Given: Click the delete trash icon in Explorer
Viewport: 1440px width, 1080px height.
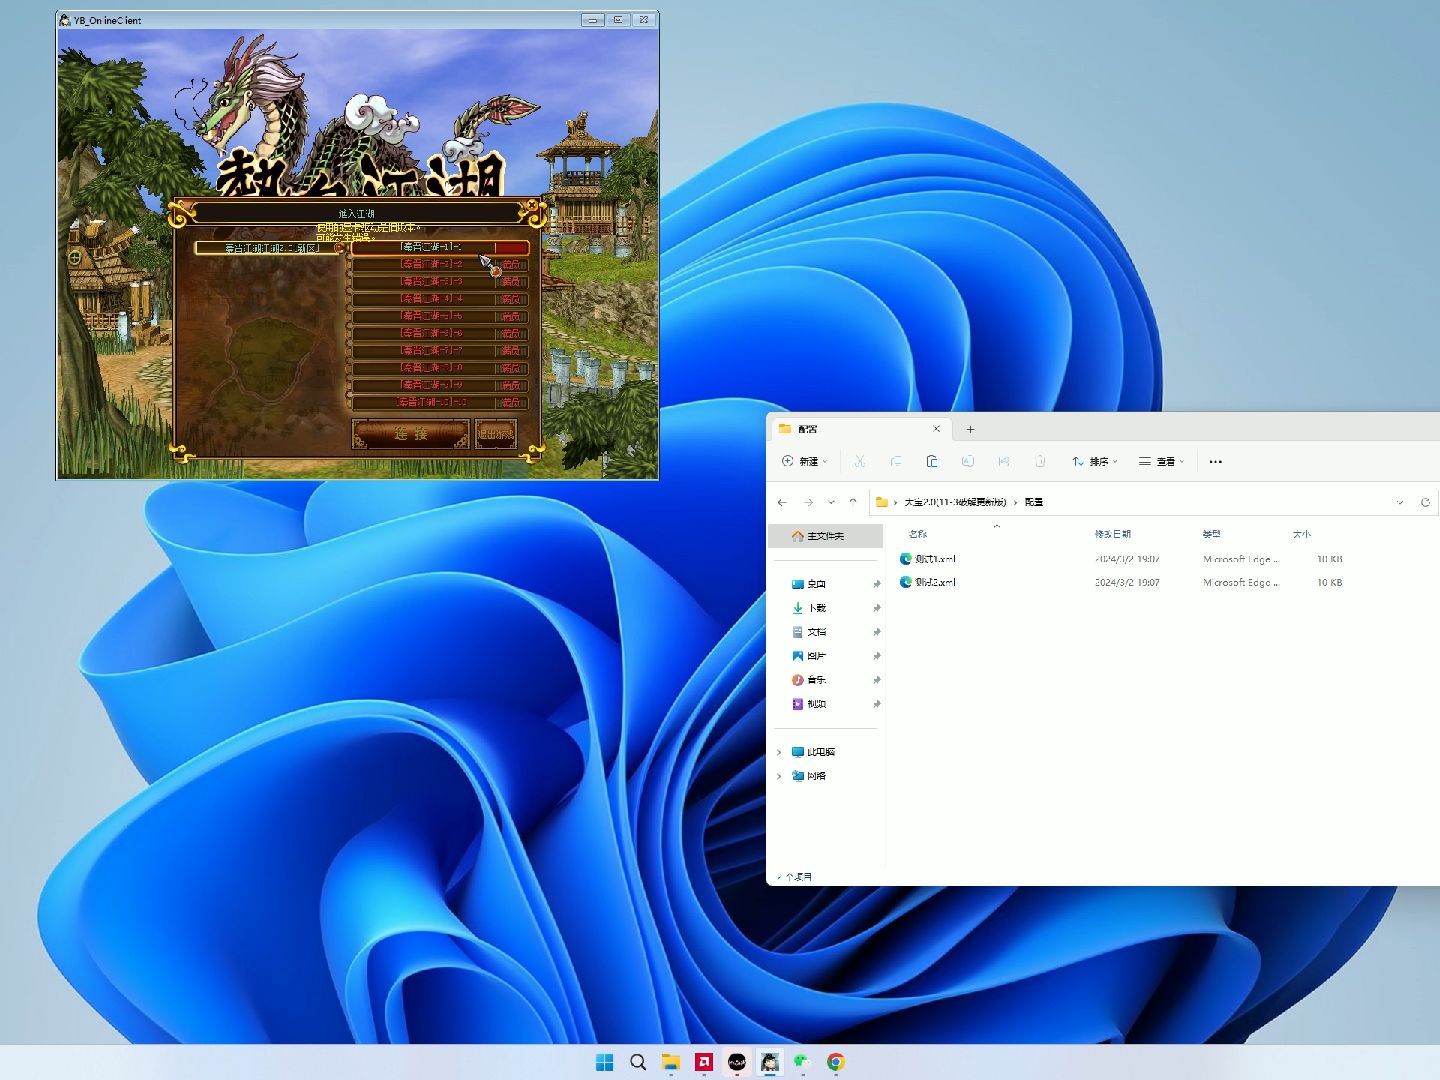Looking at the screenshot, I should (x=1040, y=461).
